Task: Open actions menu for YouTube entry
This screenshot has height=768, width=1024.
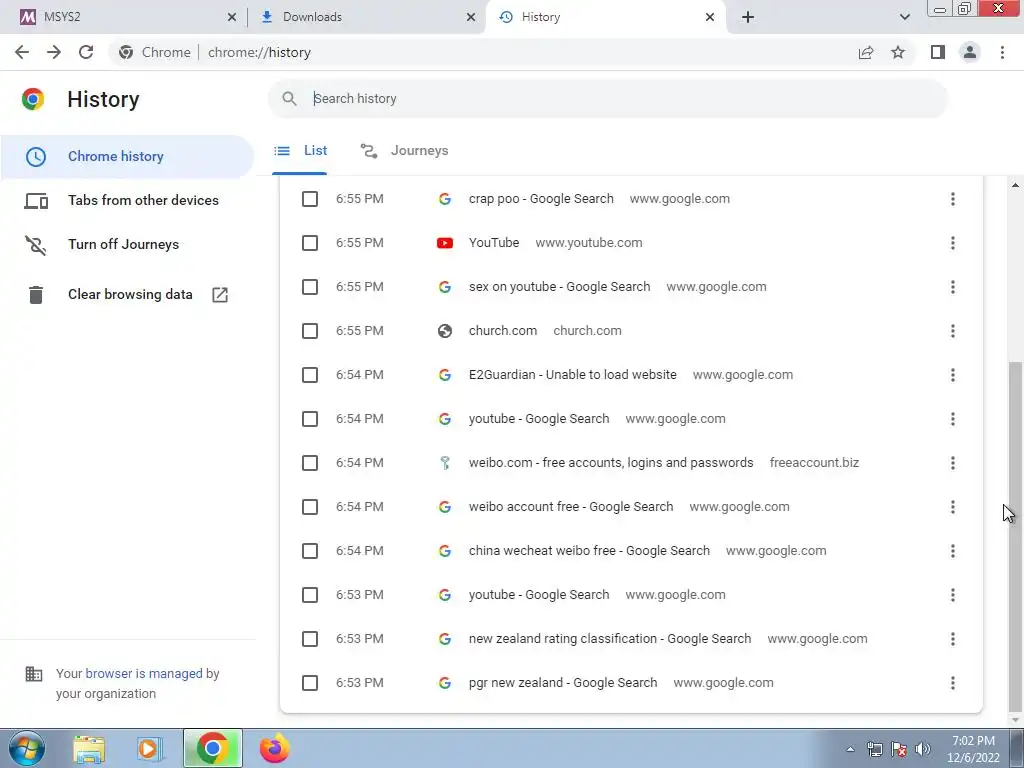Action: [953, 243]
